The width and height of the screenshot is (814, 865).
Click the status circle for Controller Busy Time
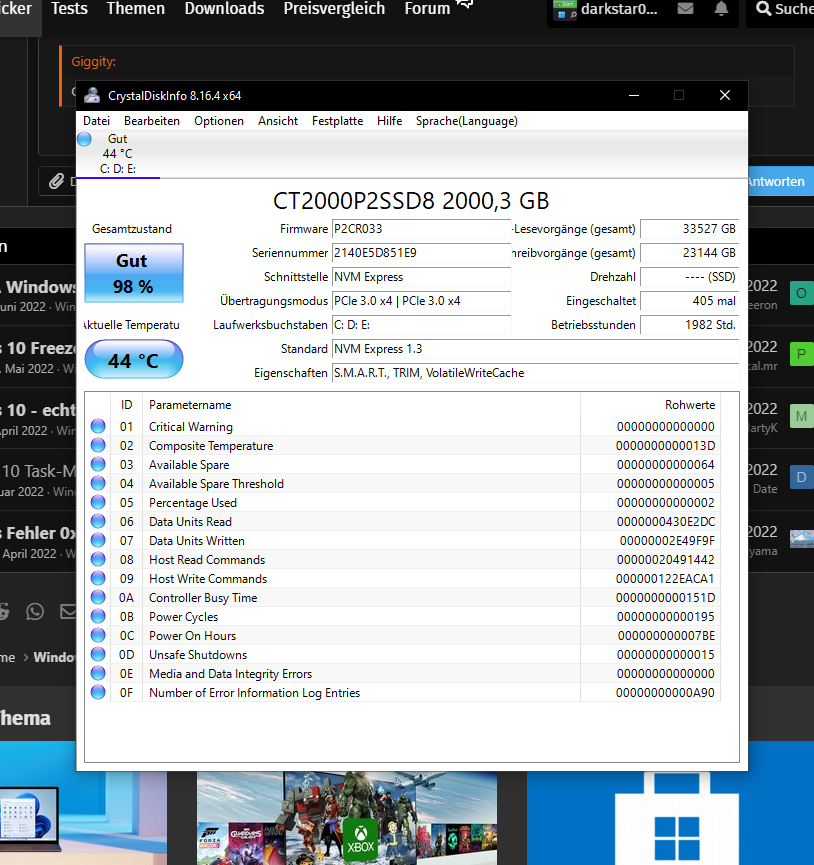(x=98, y=597)
